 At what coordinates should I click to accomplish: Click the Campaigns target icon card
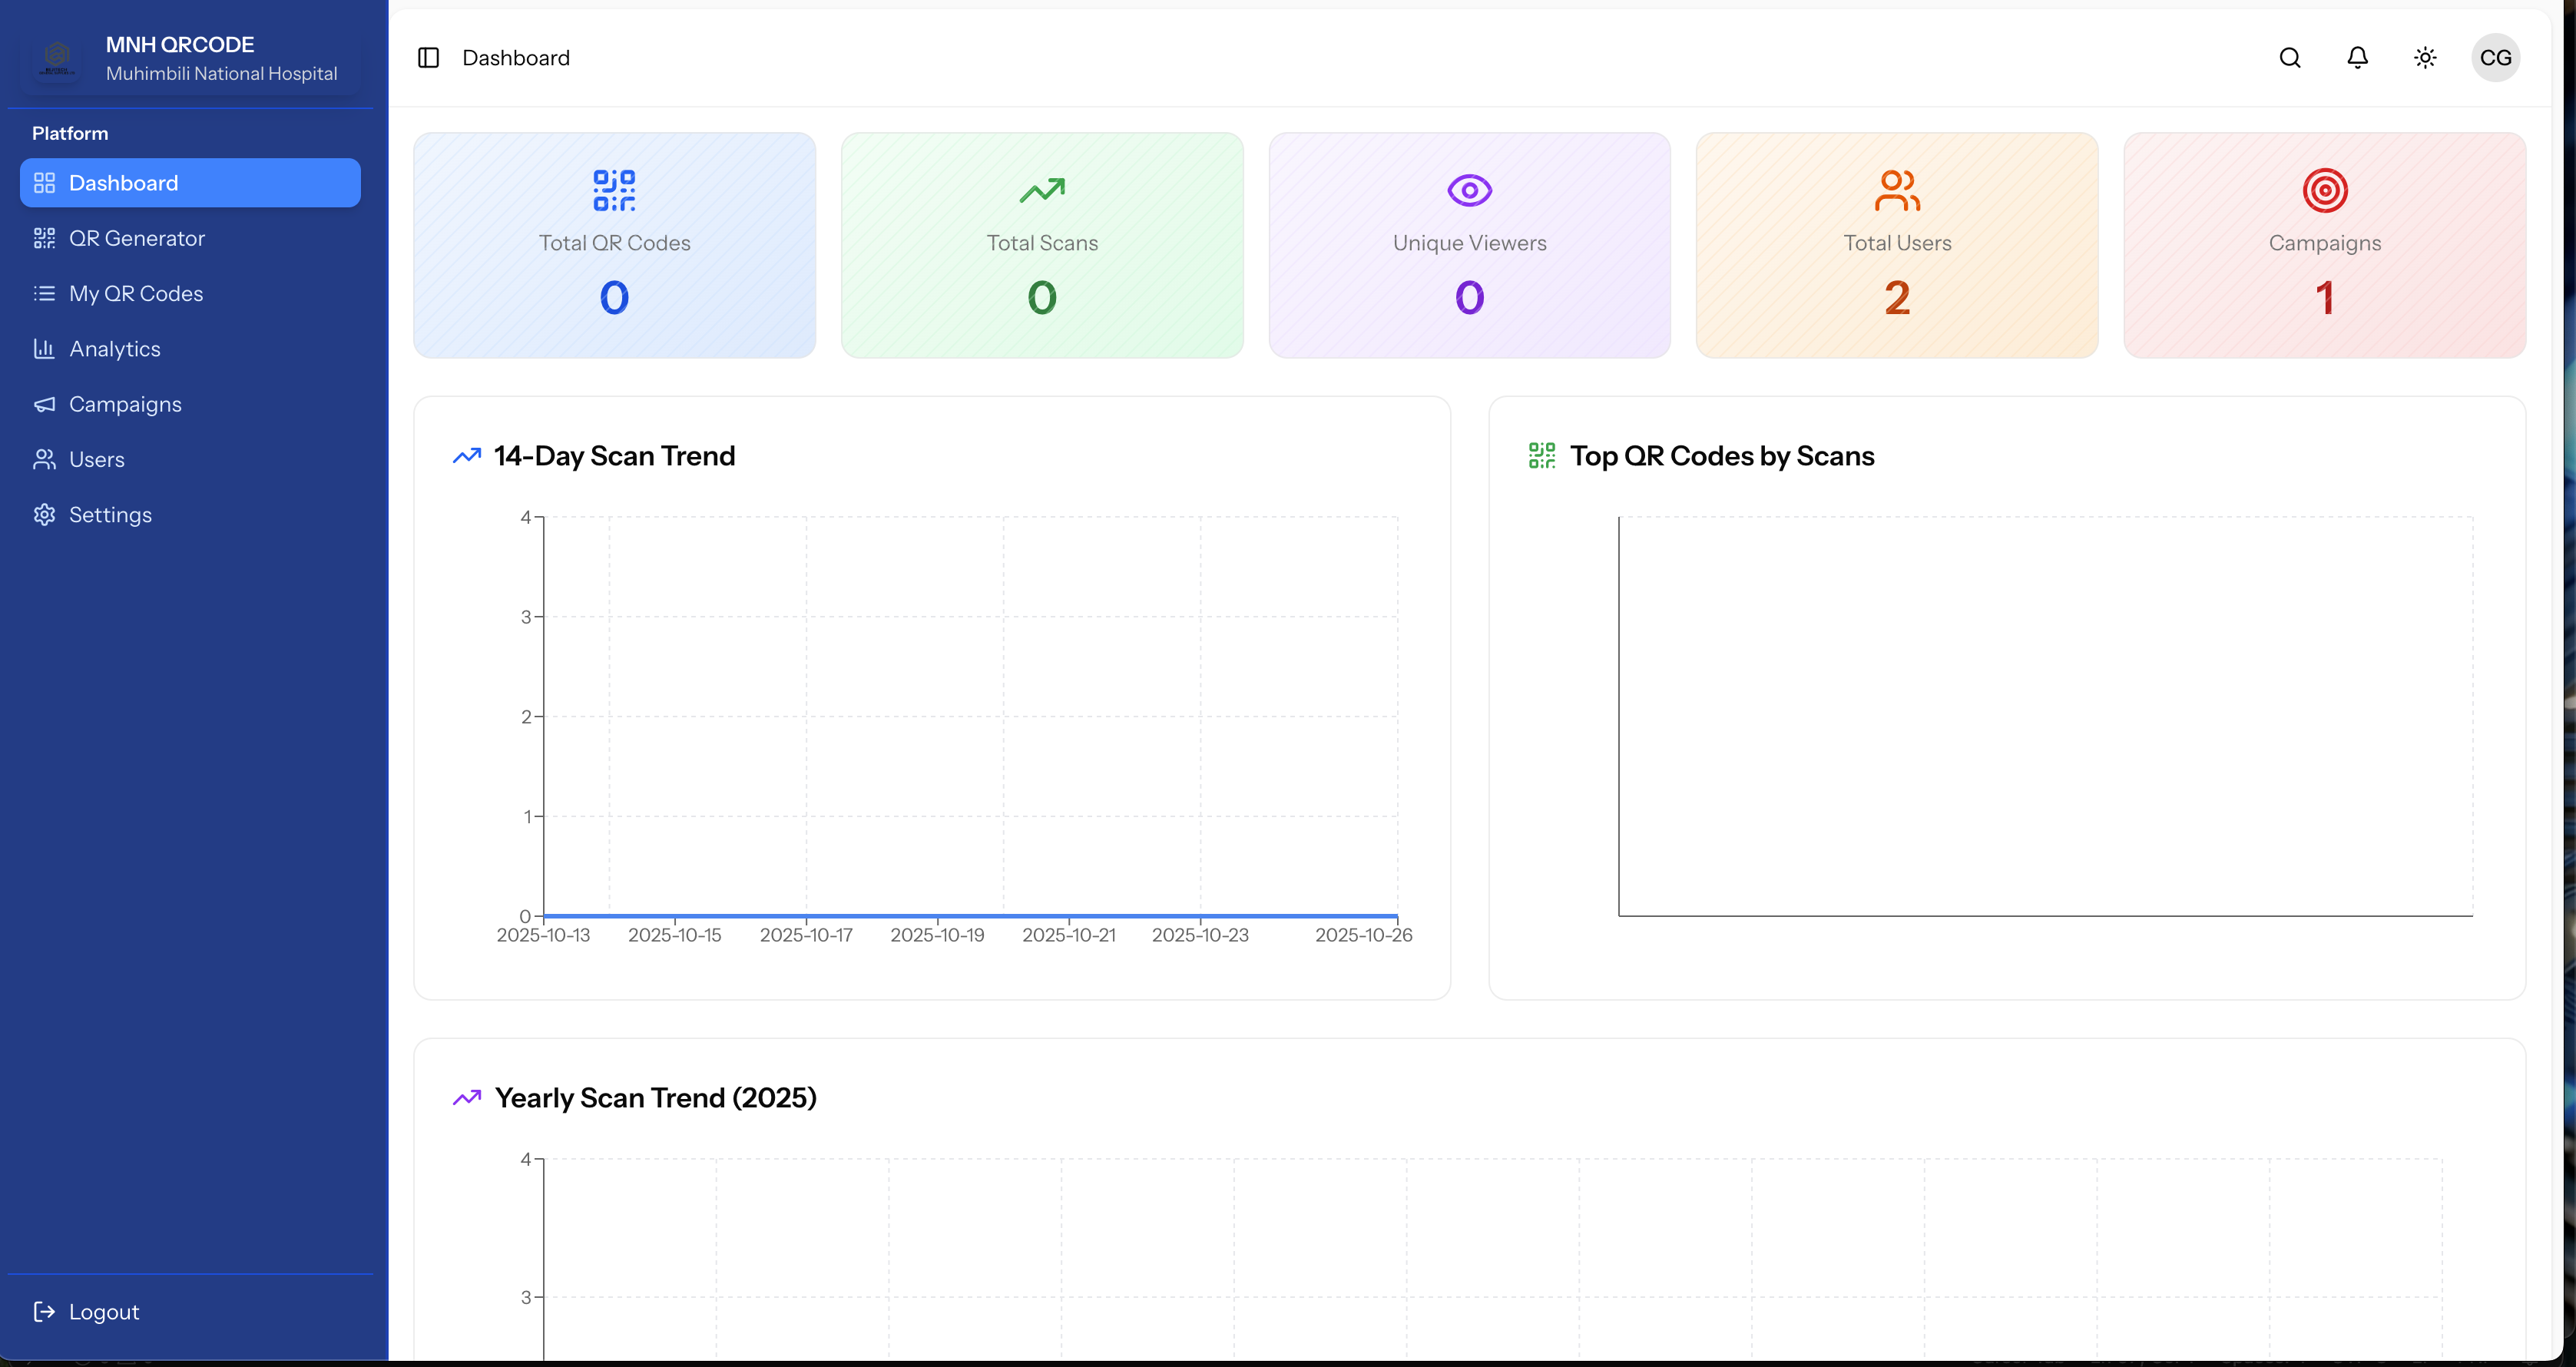pos(2324,190)
